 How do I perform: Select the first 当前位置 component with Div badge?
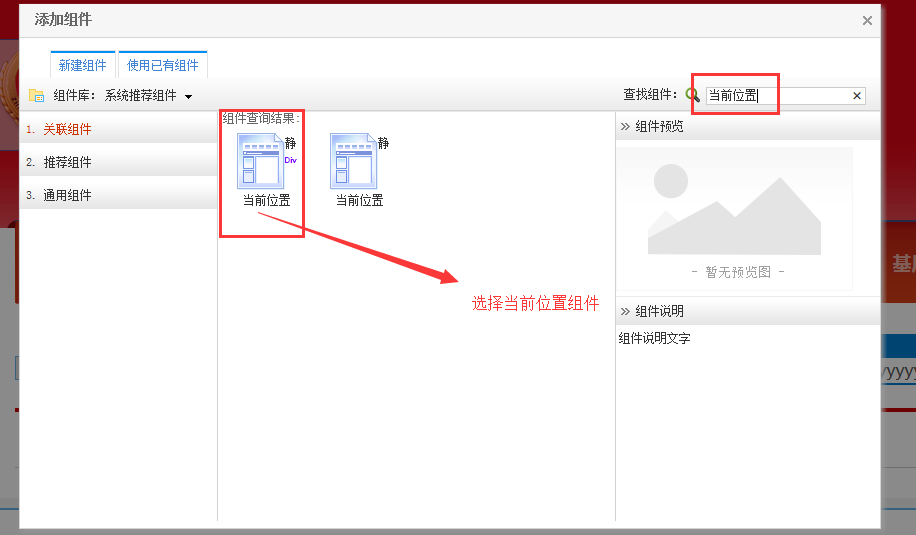pos(261,162)
